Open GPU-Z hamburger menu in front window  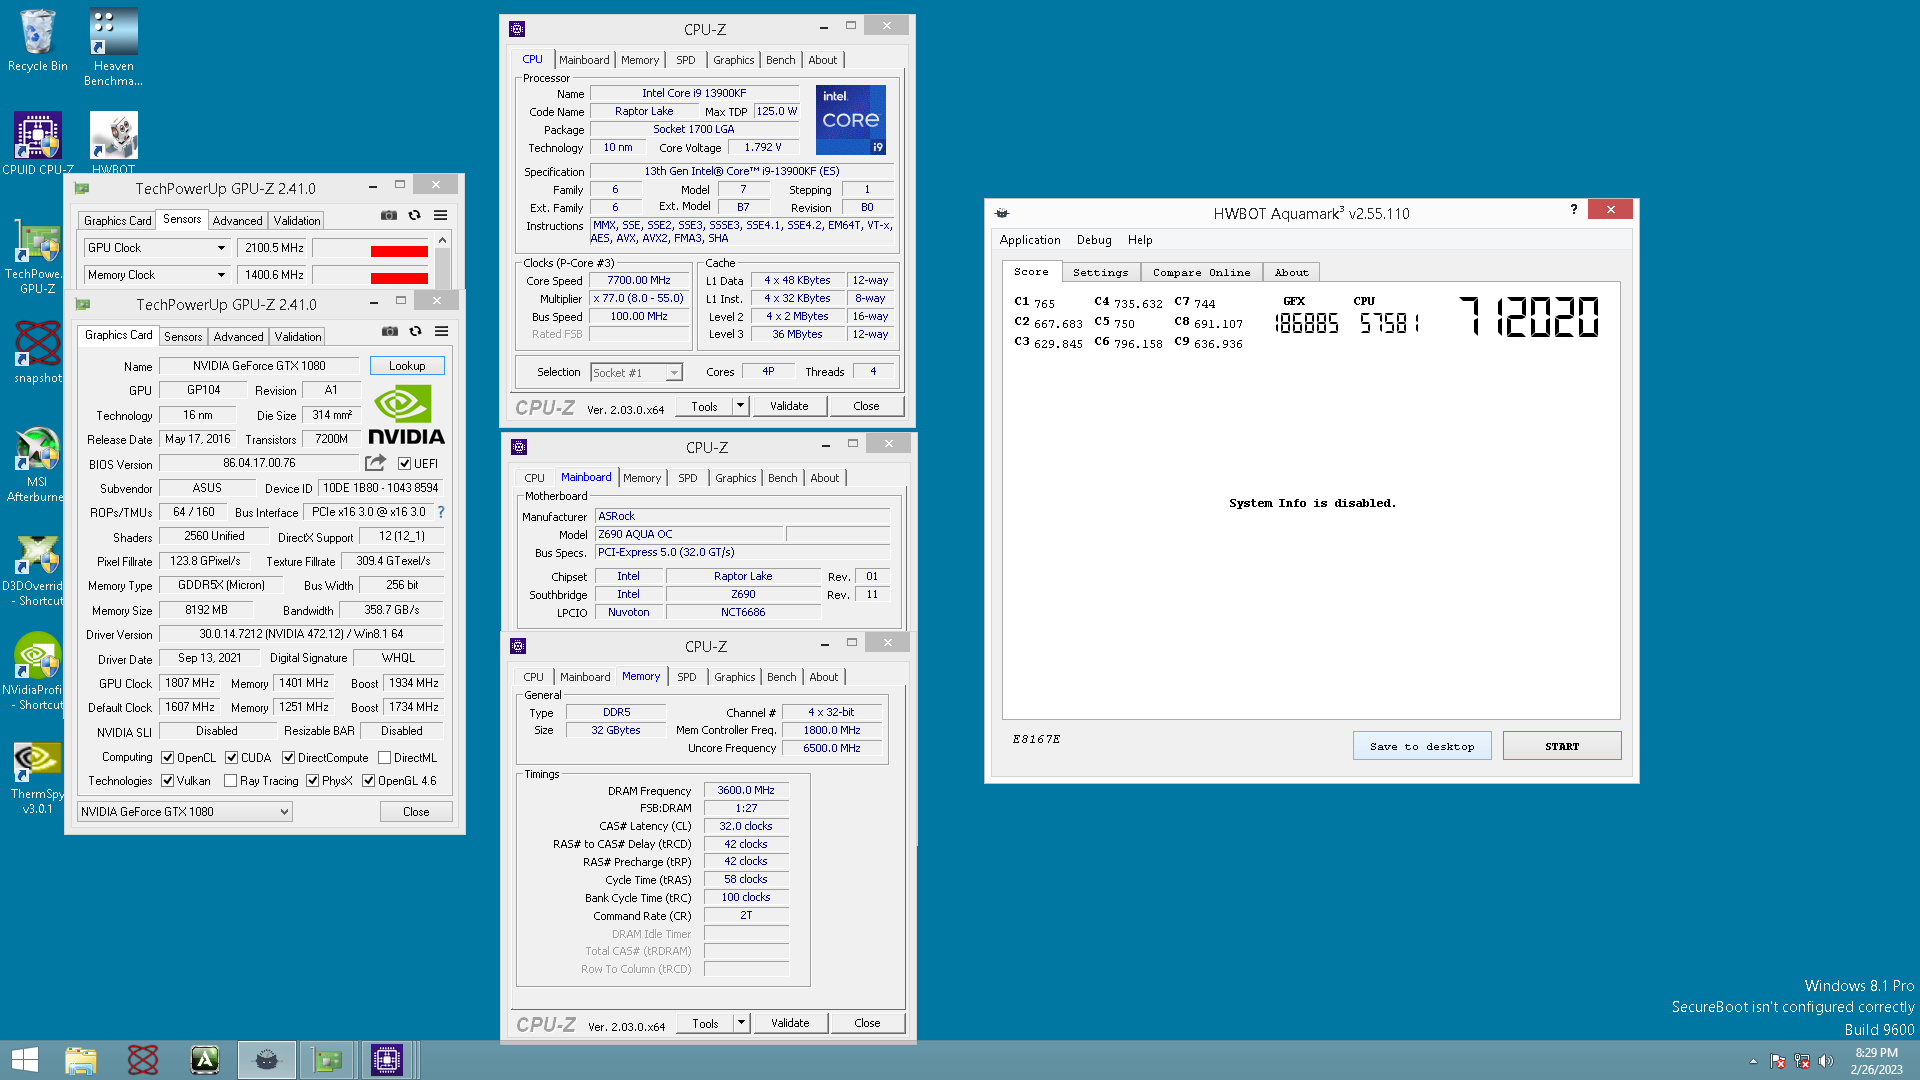441,331
